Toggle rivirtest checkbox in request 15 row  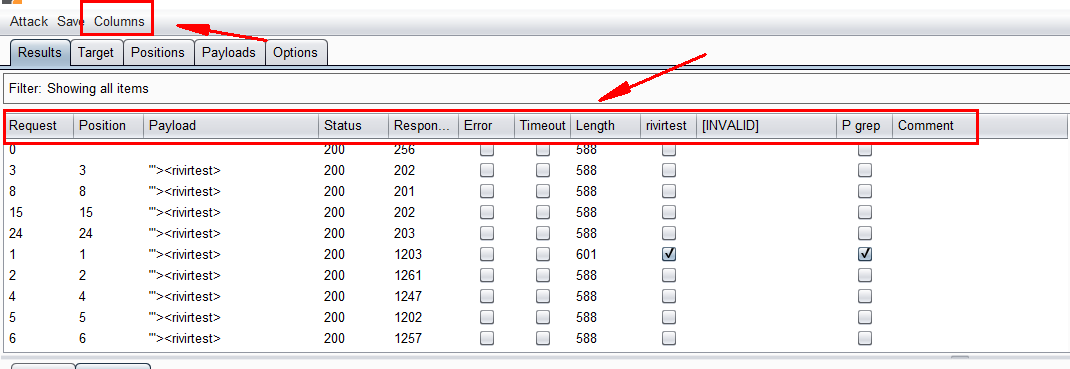[669, 212]
